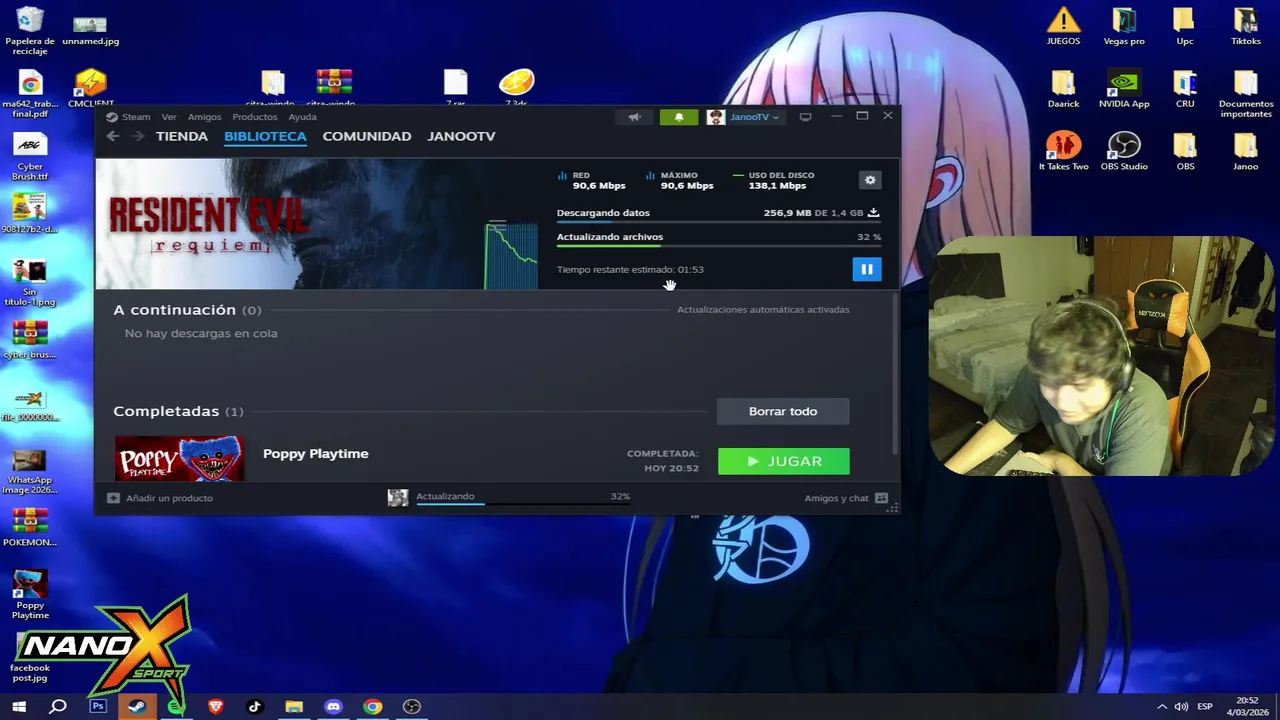The height and width of the screenshot is (720, 1280).
Task: Click the Descargando datos progress bar
Action: click(x=719, y=222)
